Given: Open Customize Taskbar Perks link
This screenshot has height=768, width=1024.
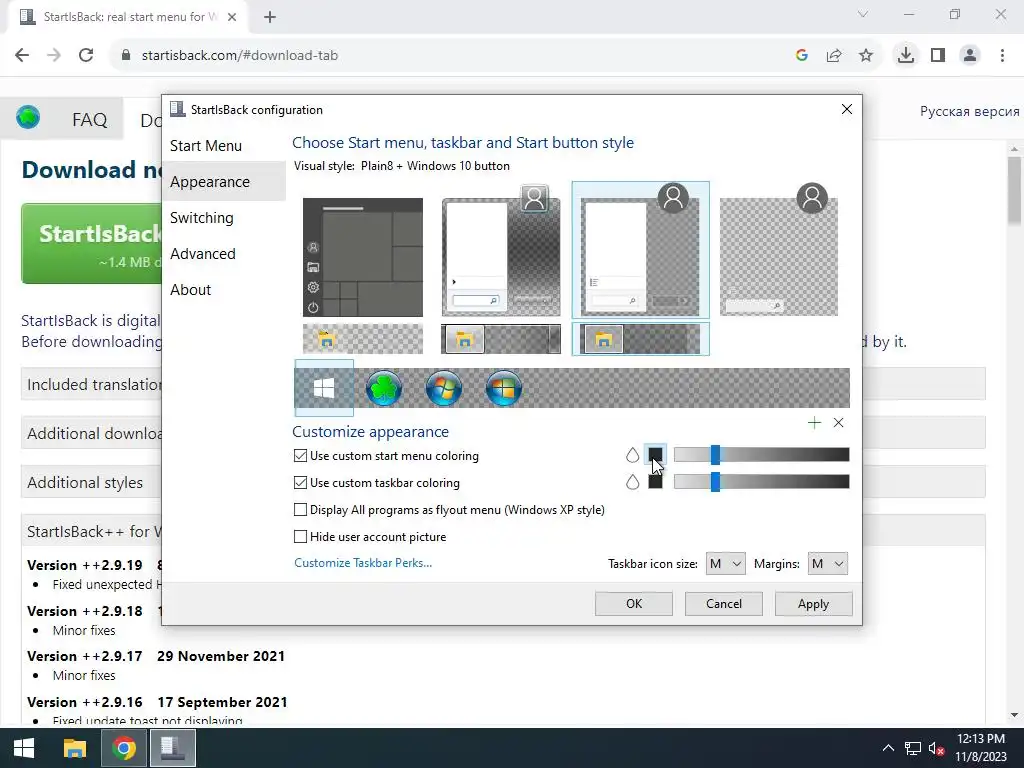Looking at the screenshot, I should click(x=363, y=563).
